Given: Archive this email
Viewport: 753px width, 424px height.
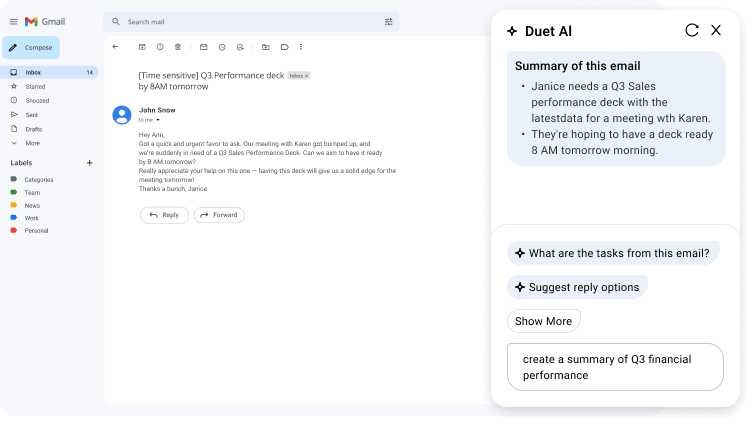Looking at the screenshot, I should pyautogui.click(x=142, y=47).
